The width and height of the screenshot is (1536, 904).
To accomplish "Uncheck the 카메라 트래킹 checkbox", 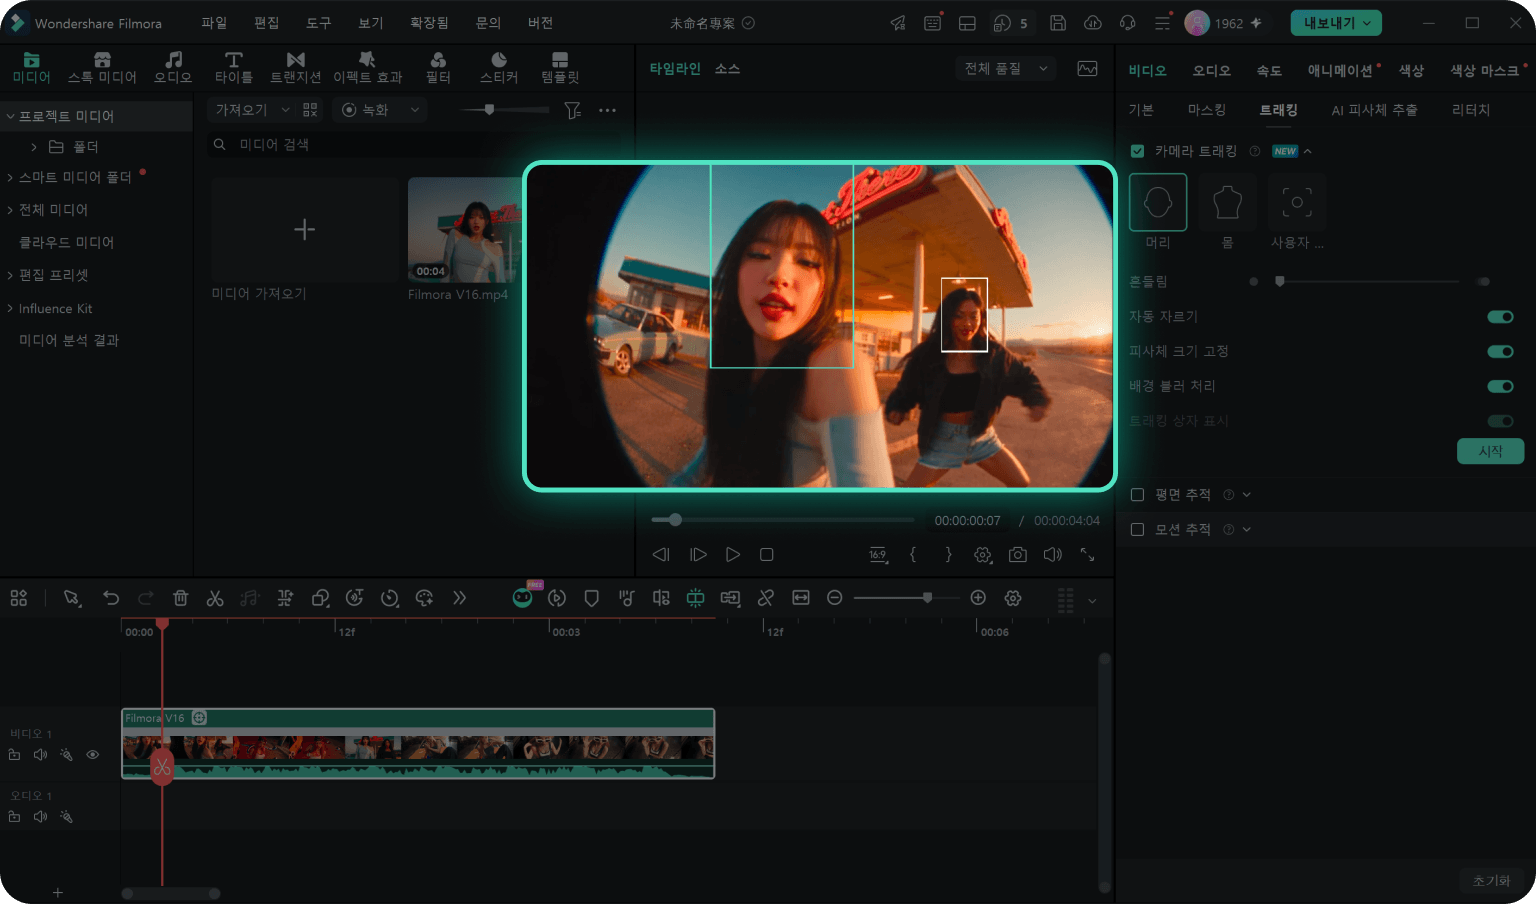I will click(x=1137, y=151).
